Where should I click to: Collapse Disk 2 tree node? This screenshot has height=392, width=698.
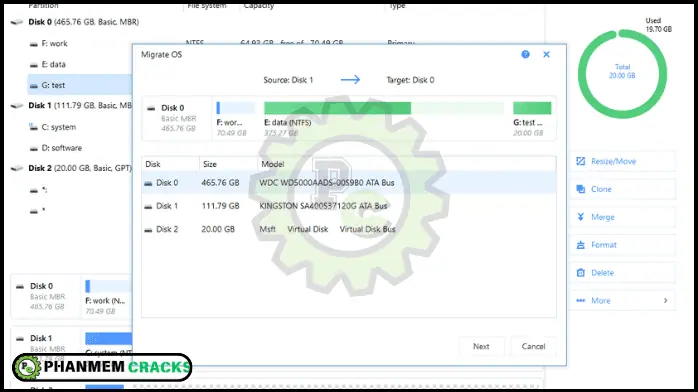(17, 168)
